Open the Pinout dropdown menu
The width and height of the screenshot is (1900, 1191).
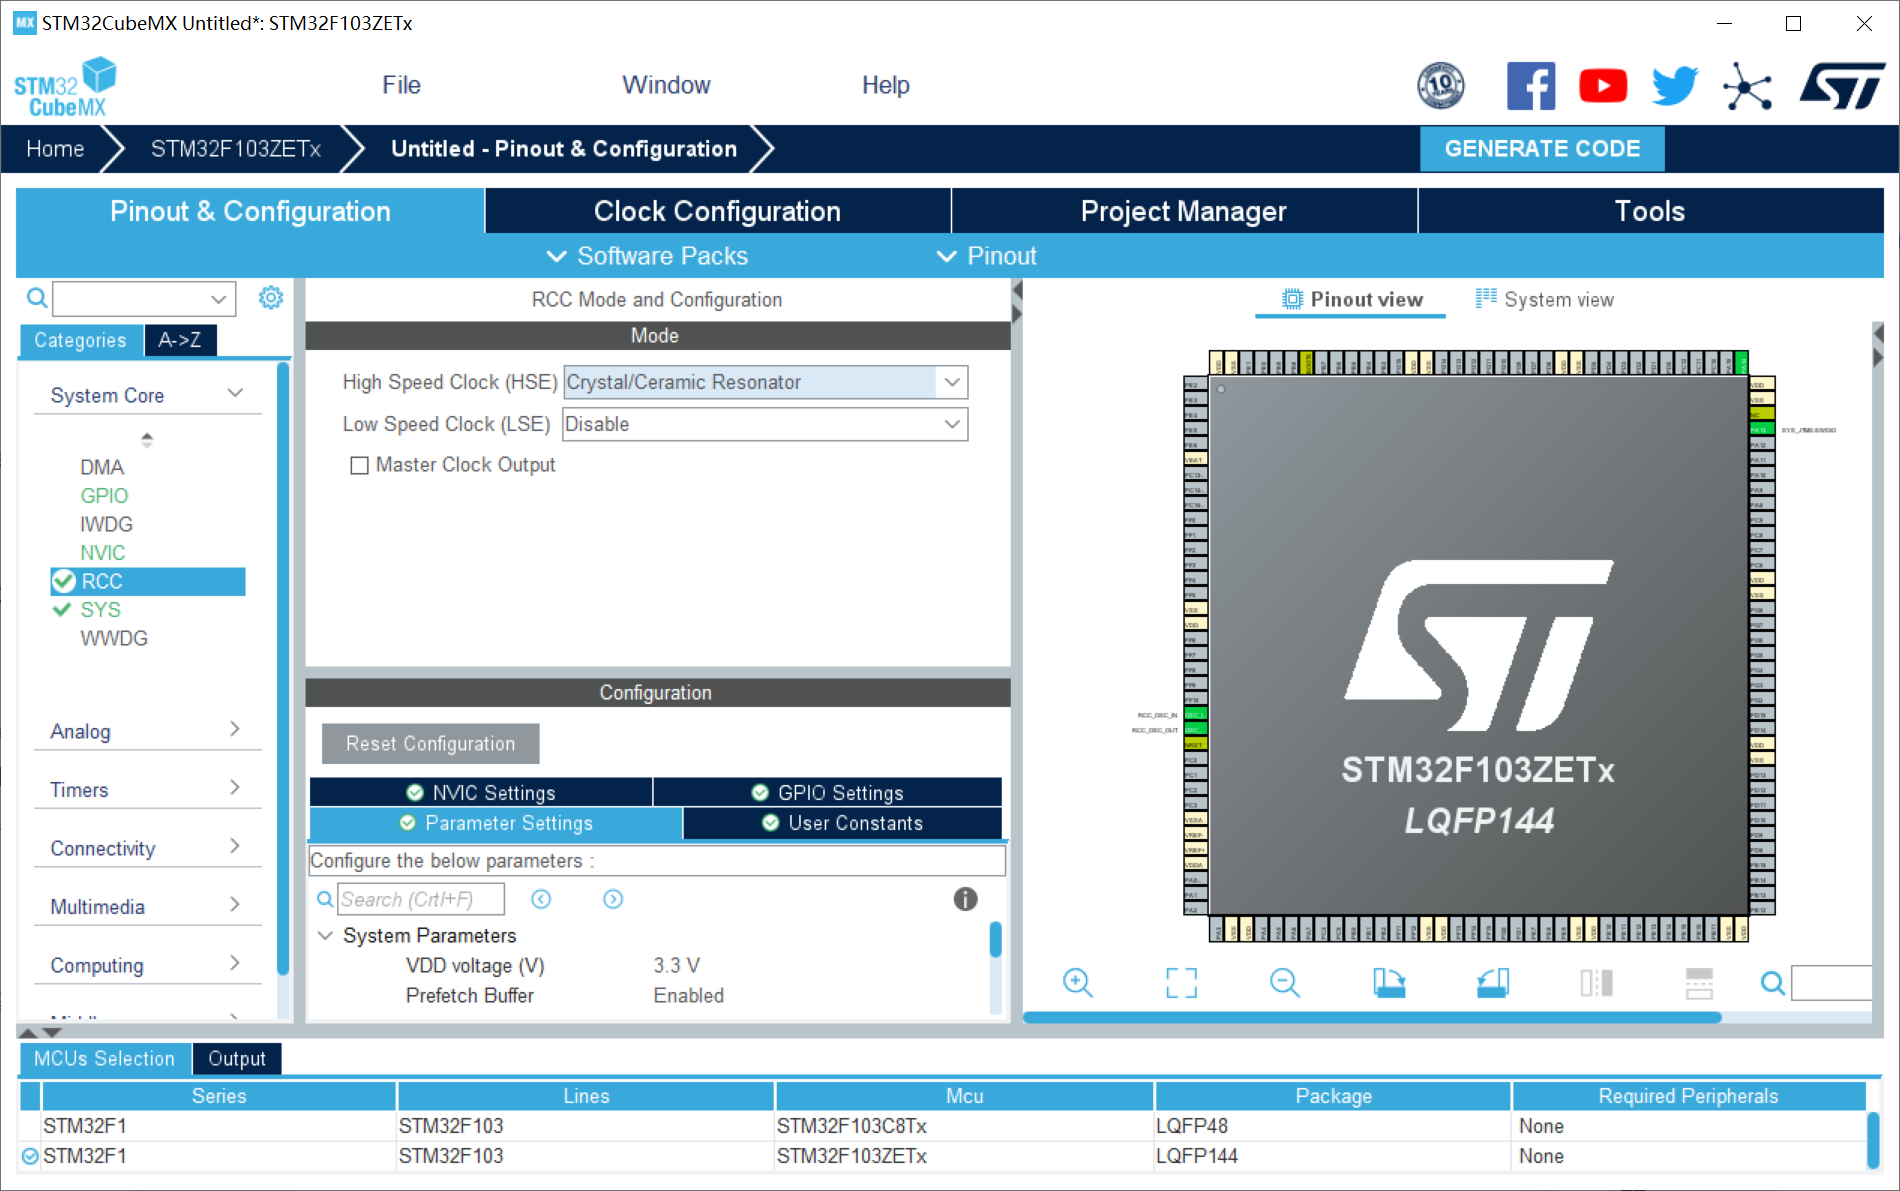point(986,256)
